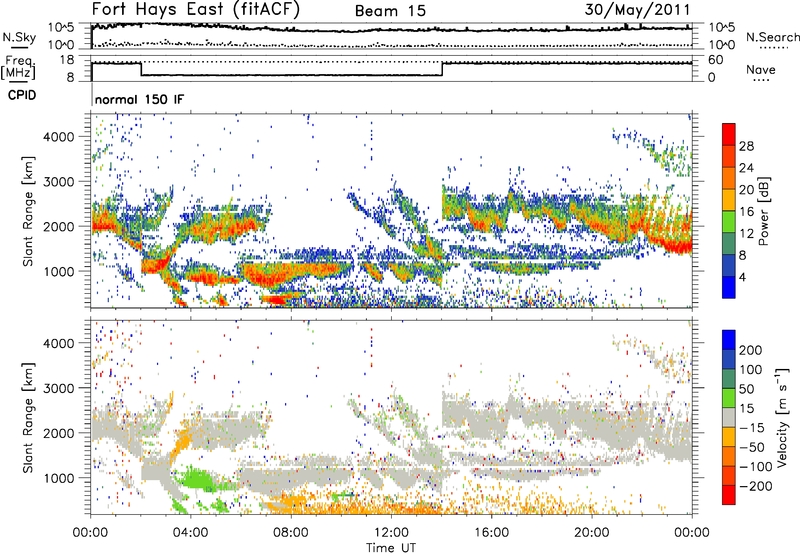Click "10^5" tick beside the N.Search label
800x554 pixels.
722,28
